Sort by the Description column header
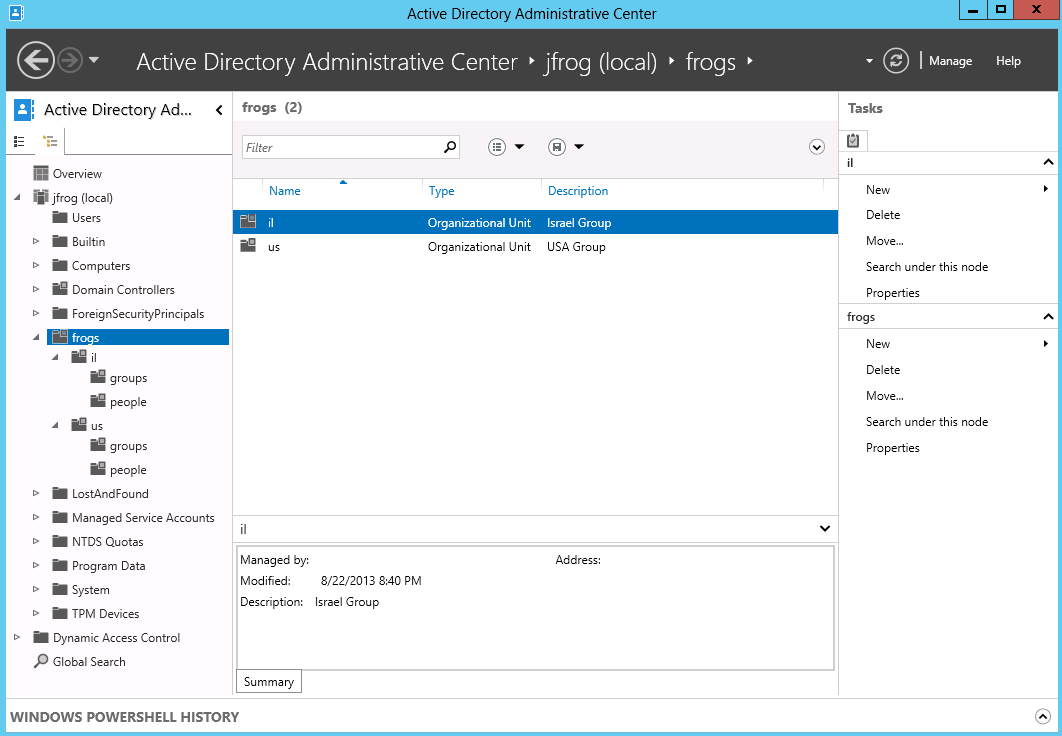This screenshot has height=736, width=1062. (x=578, y=191)
